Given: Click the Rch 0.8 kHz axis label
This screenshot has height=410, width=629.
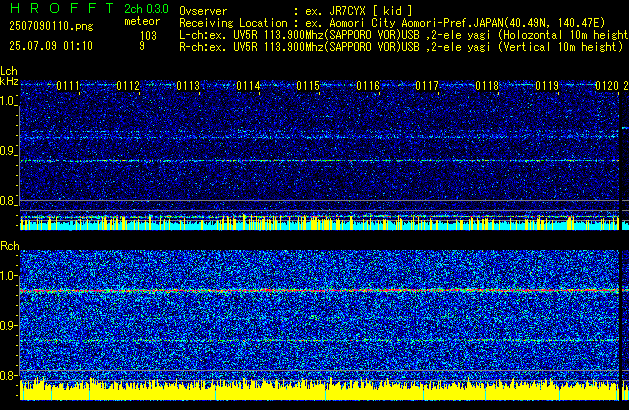Looking at the screenshot, I should click(x=8, y=376).
